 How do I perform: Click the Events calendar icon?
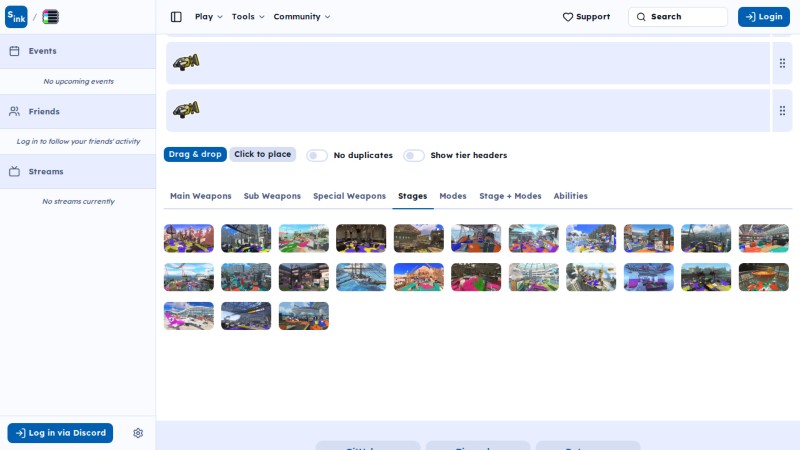[x=14, y=51]
